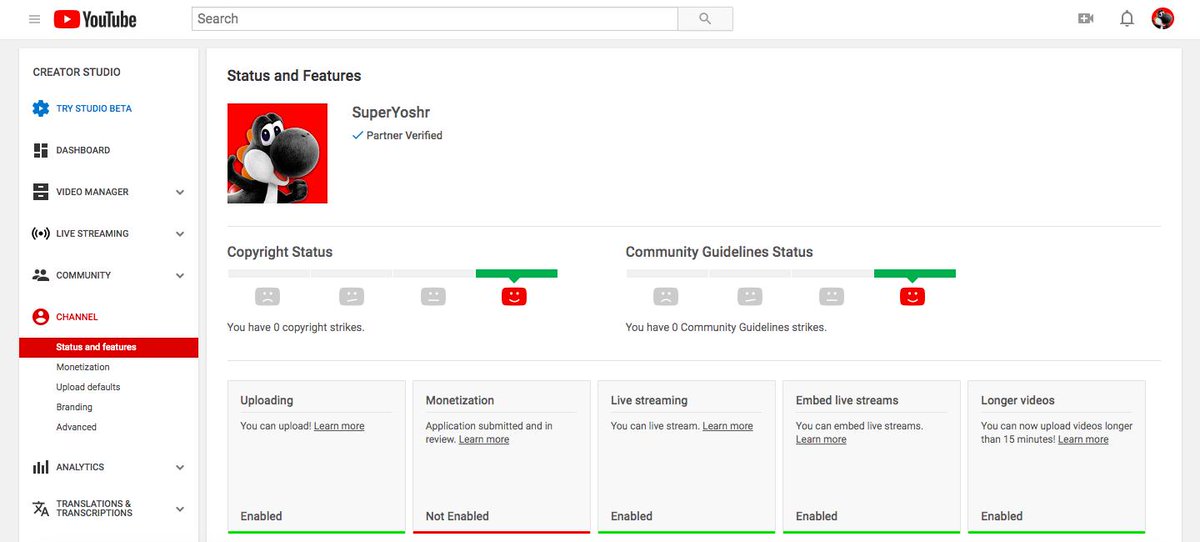
Task: Click the Live Streaming broadcast icon
Action: (x=41, y=234)
